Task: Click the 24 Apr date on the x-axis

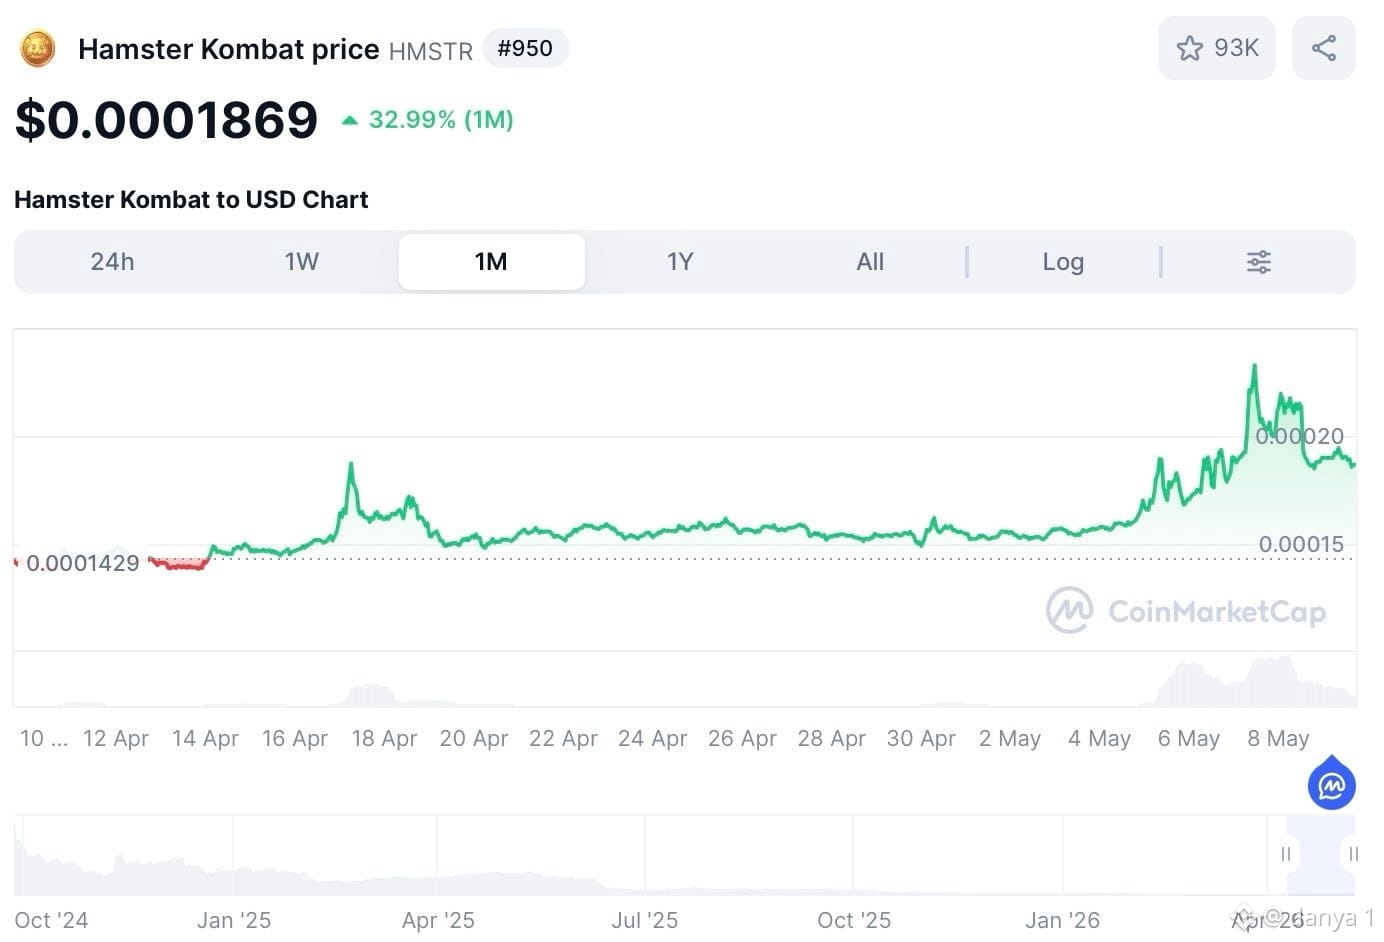Action: pos(652,739)
